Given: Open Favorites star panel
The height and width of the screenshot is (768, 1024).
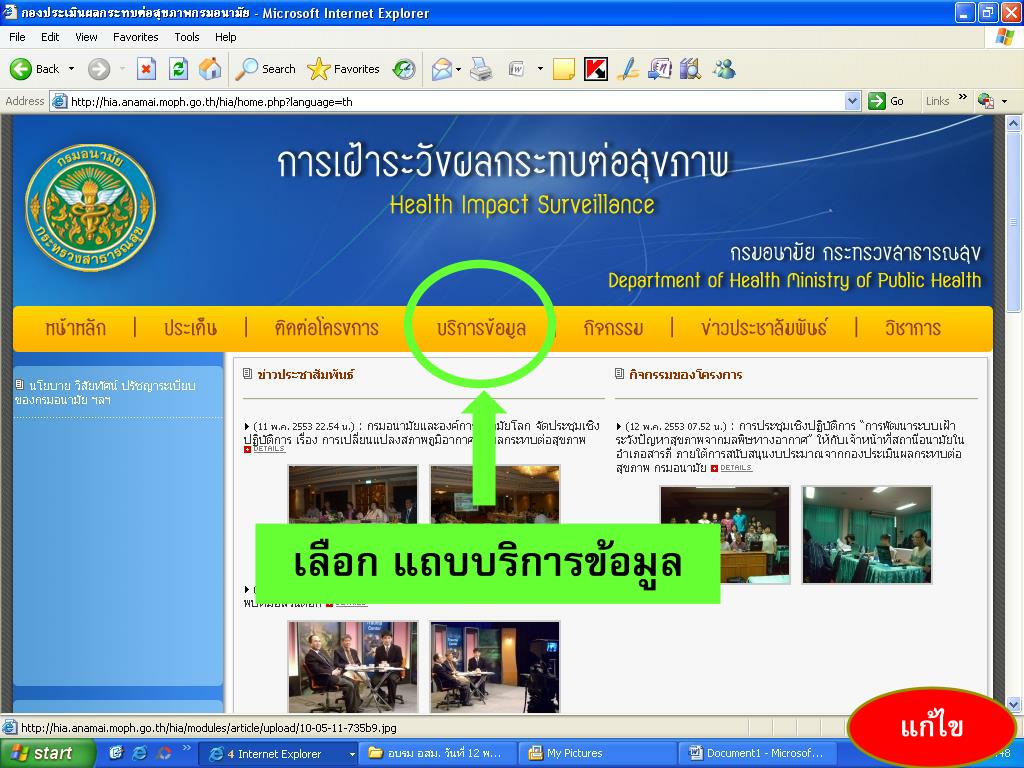Looking at the screenshot, I should (344, 69).
